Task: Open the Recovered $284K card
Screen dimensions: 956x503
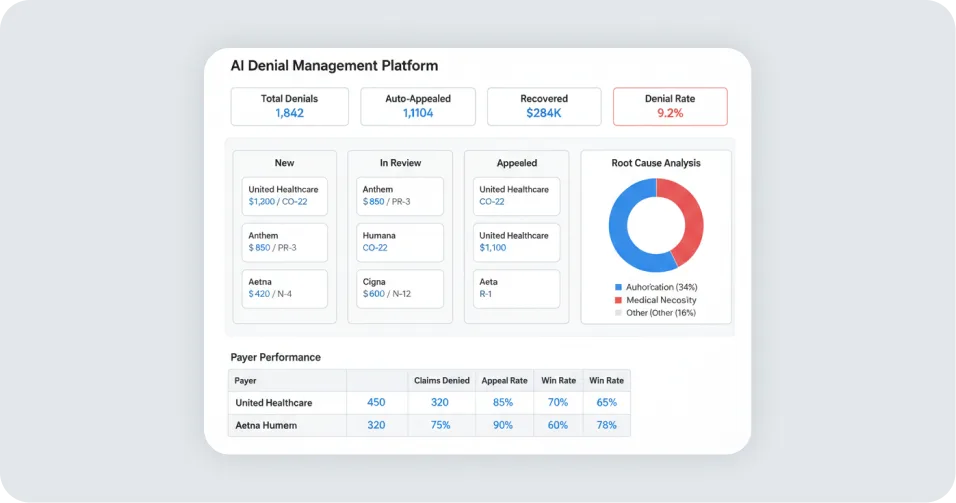Action: (544, 107)
